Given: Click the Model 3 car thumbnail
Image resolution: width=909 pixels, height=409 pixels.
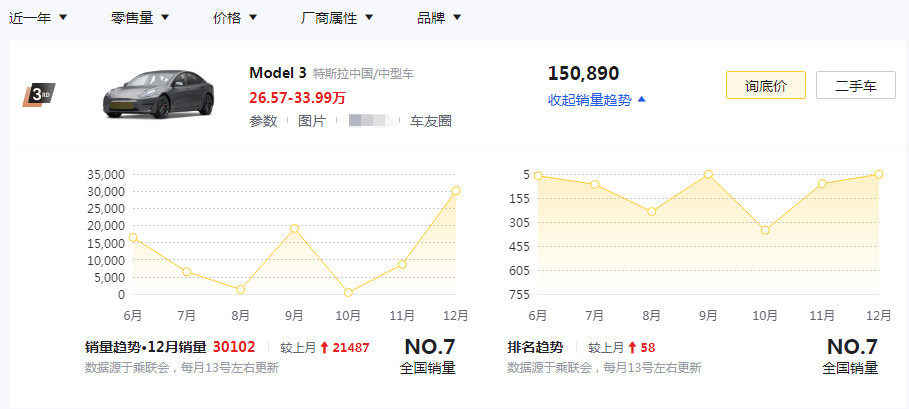Looking at the screenshot, I should (x=158, y=93).
